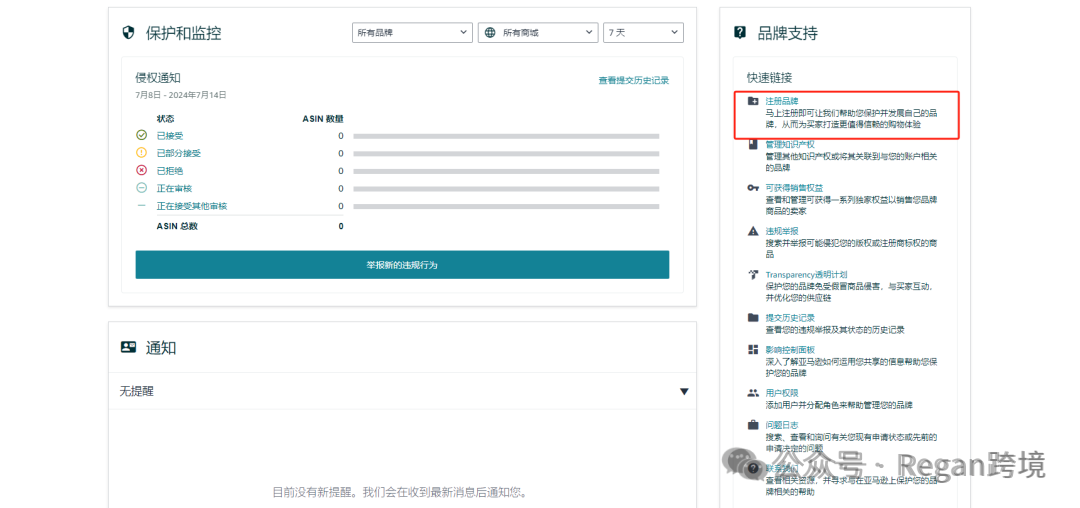Open the 正在接受其他审核 status link
The width and height of the screenshot is (1080, 508).
(x=191, y=206)
